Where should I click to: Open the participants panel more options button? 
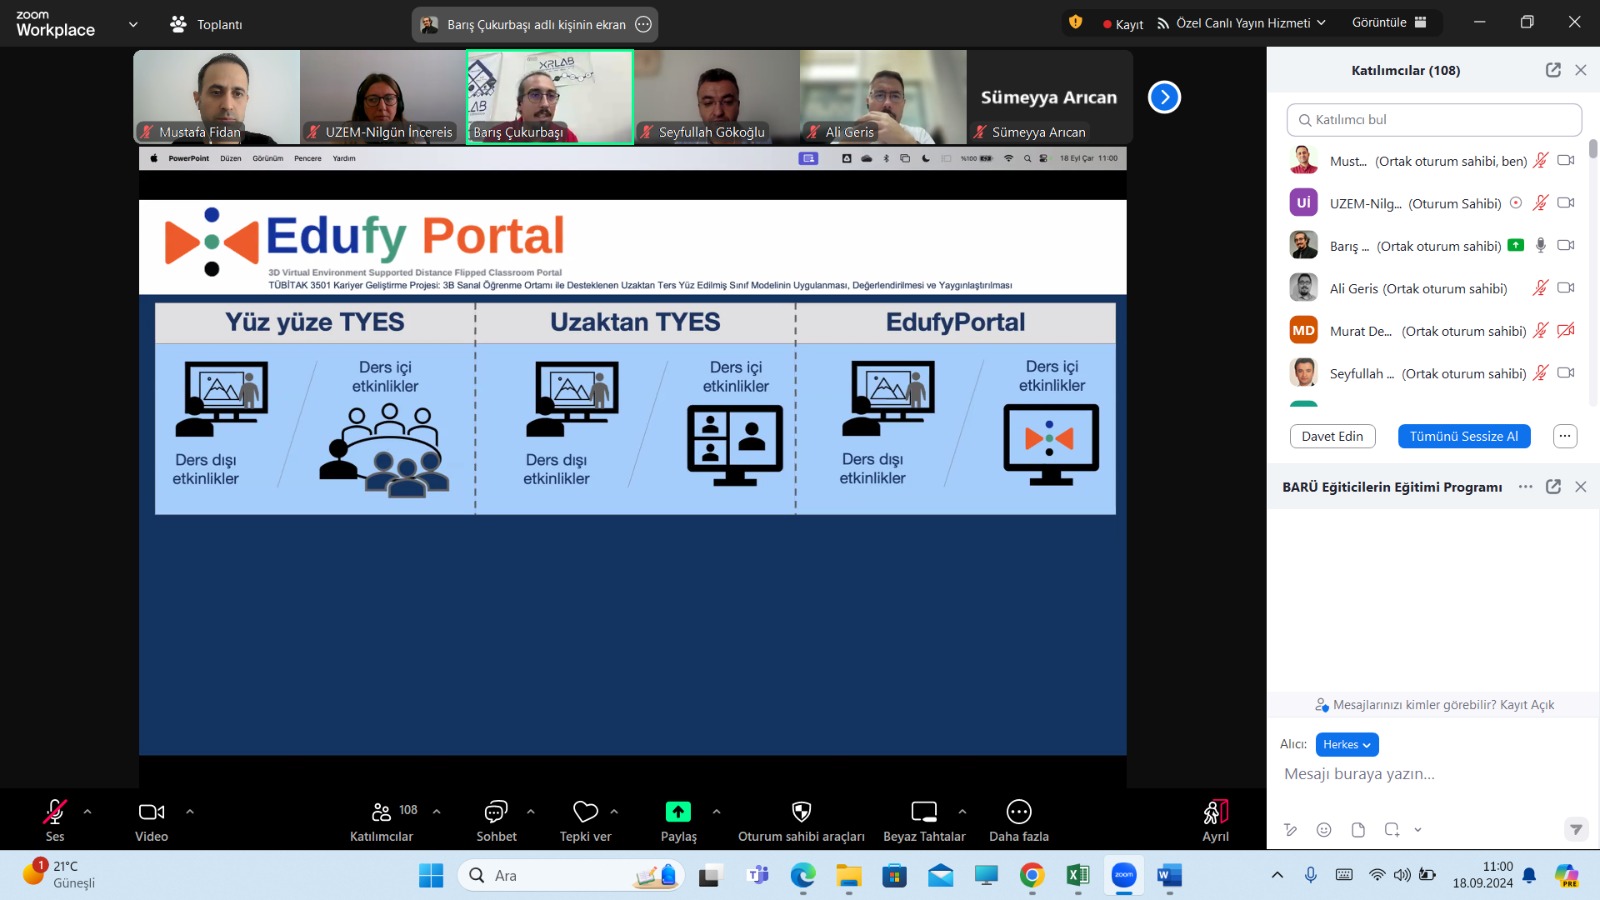point(1565,436)
